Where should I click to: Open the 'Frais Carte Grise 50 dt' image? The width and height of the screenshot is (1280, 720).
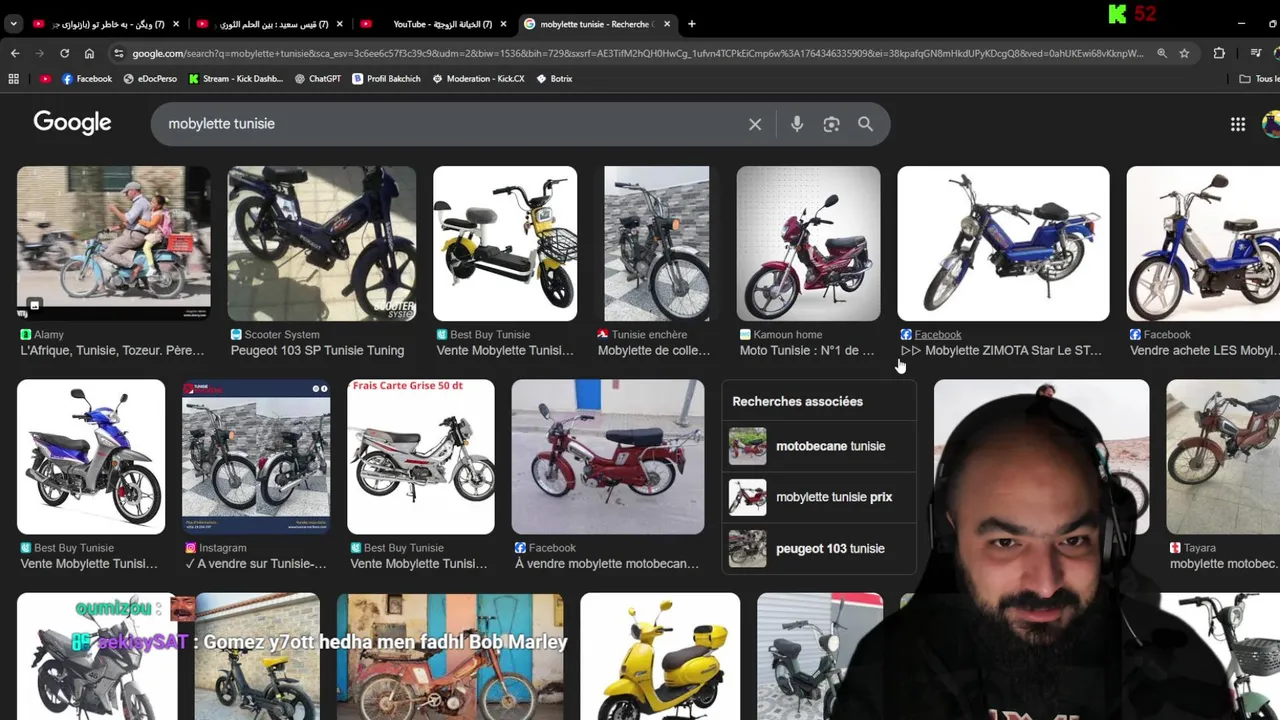[x=421, y=456]
